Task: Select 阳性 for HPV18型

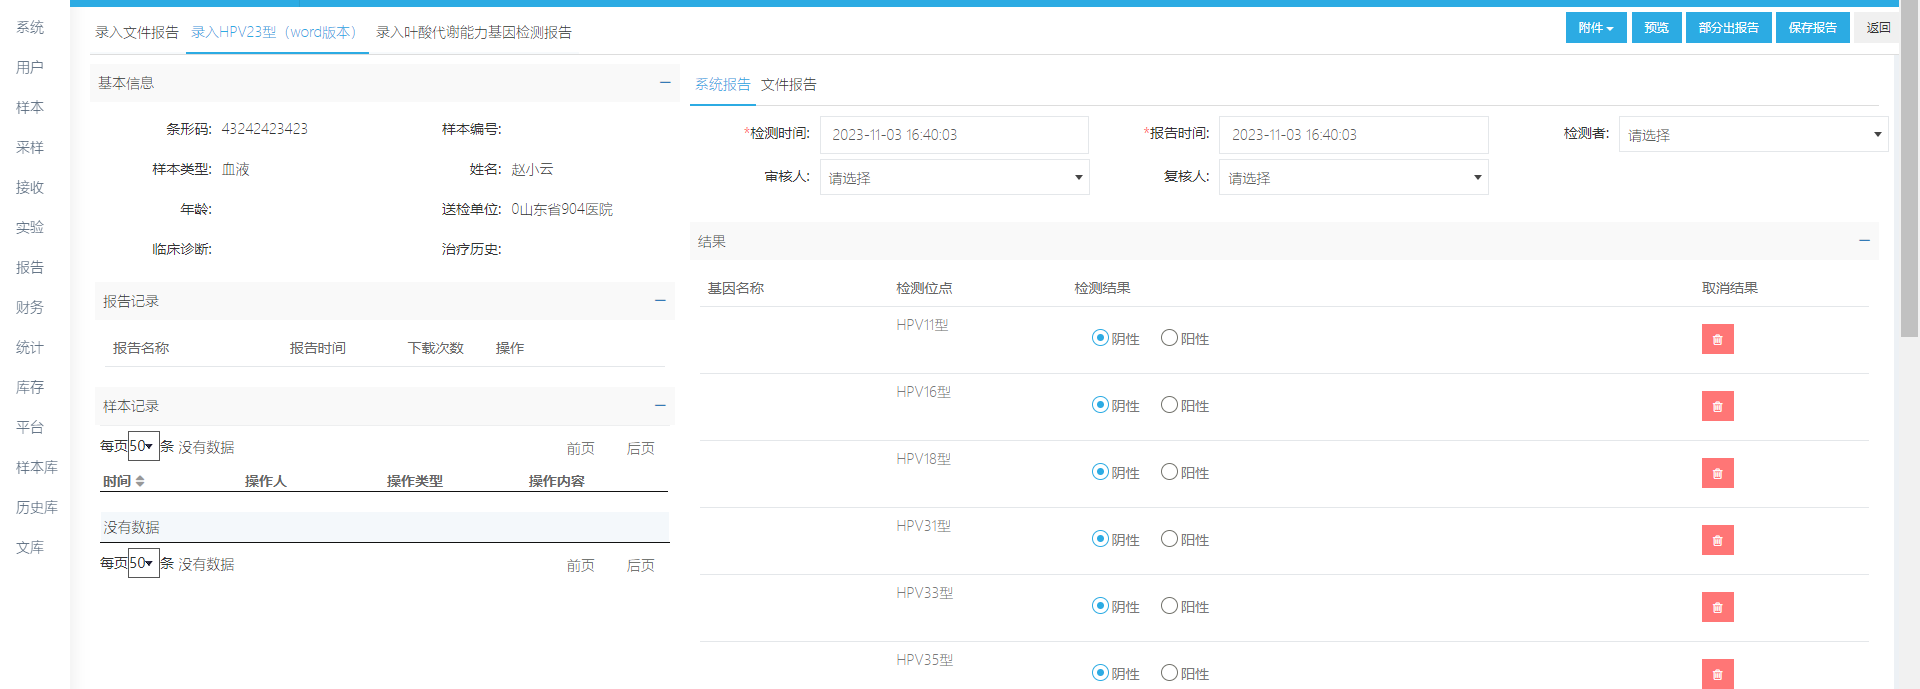Action: click(x=1169, y=472)
